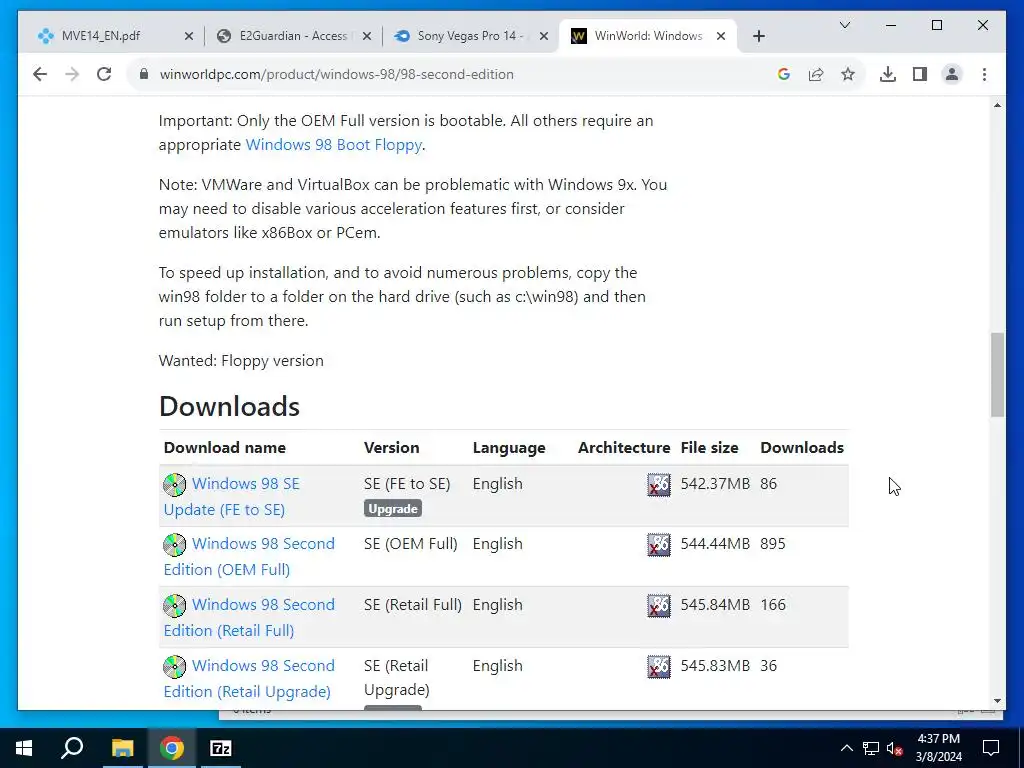Open a new tab
The image size is (1024, 768).
click(758, 36)
